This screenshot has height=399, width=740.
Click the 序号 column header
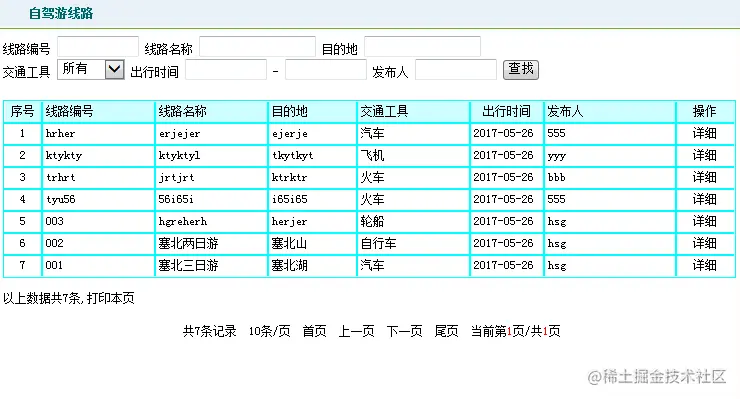point(22,111)
